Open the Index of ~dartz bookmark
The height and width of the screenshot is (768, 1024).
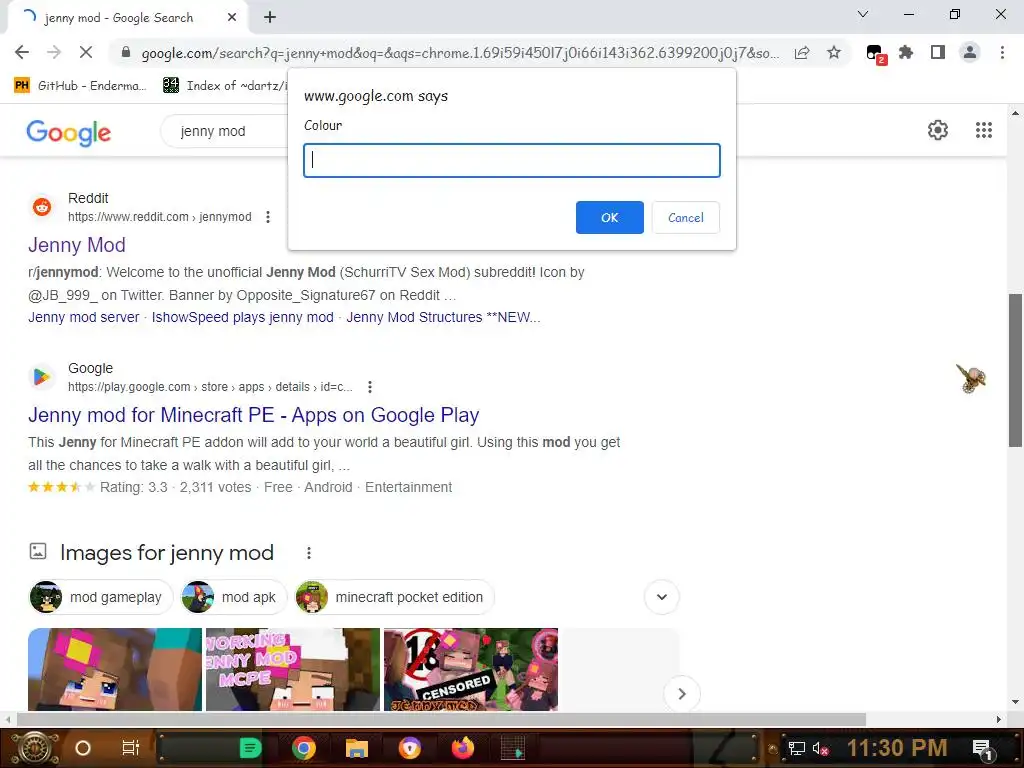(225, 86)
